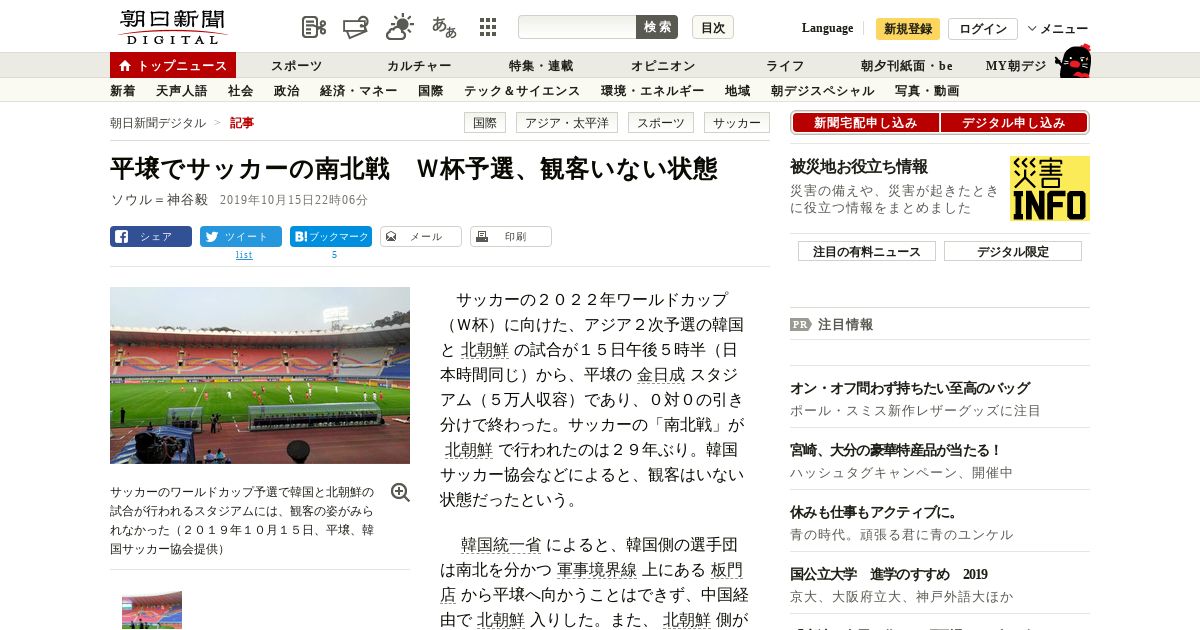Viewport: 1200px width, 630px height.
Task: Print article with 印刷 button
Action: [511, 237]
